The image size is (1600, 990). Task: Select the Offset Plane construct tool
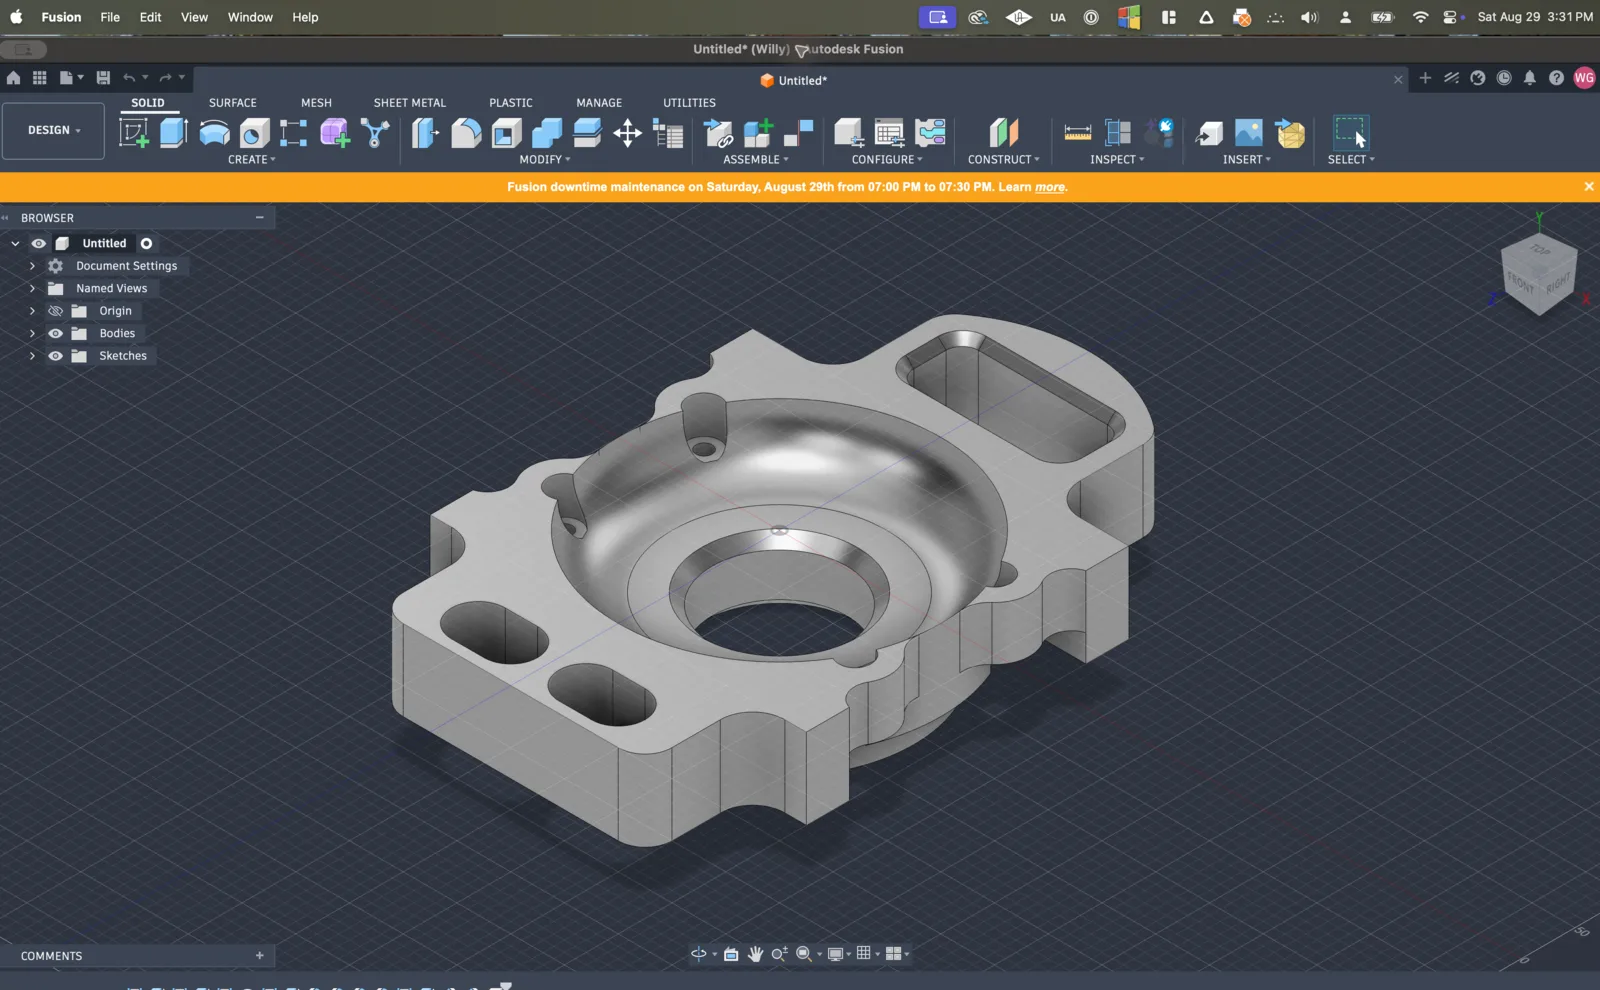1003,132
